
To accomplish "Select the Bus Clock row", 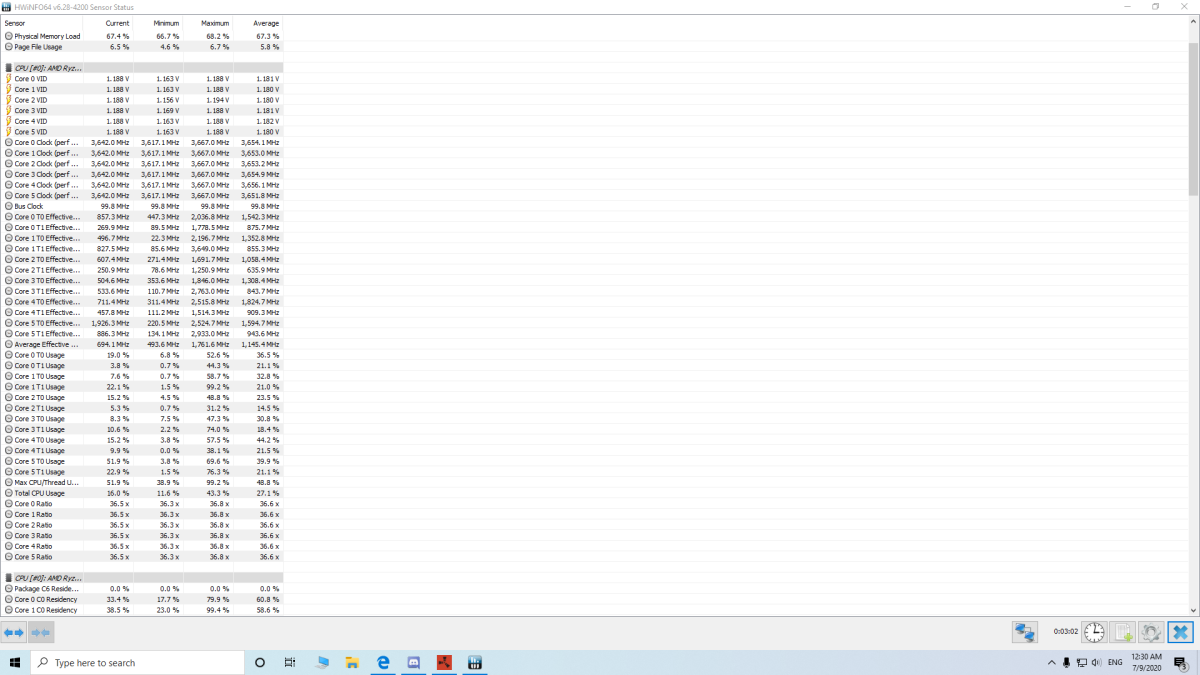I will pos(142,206).
